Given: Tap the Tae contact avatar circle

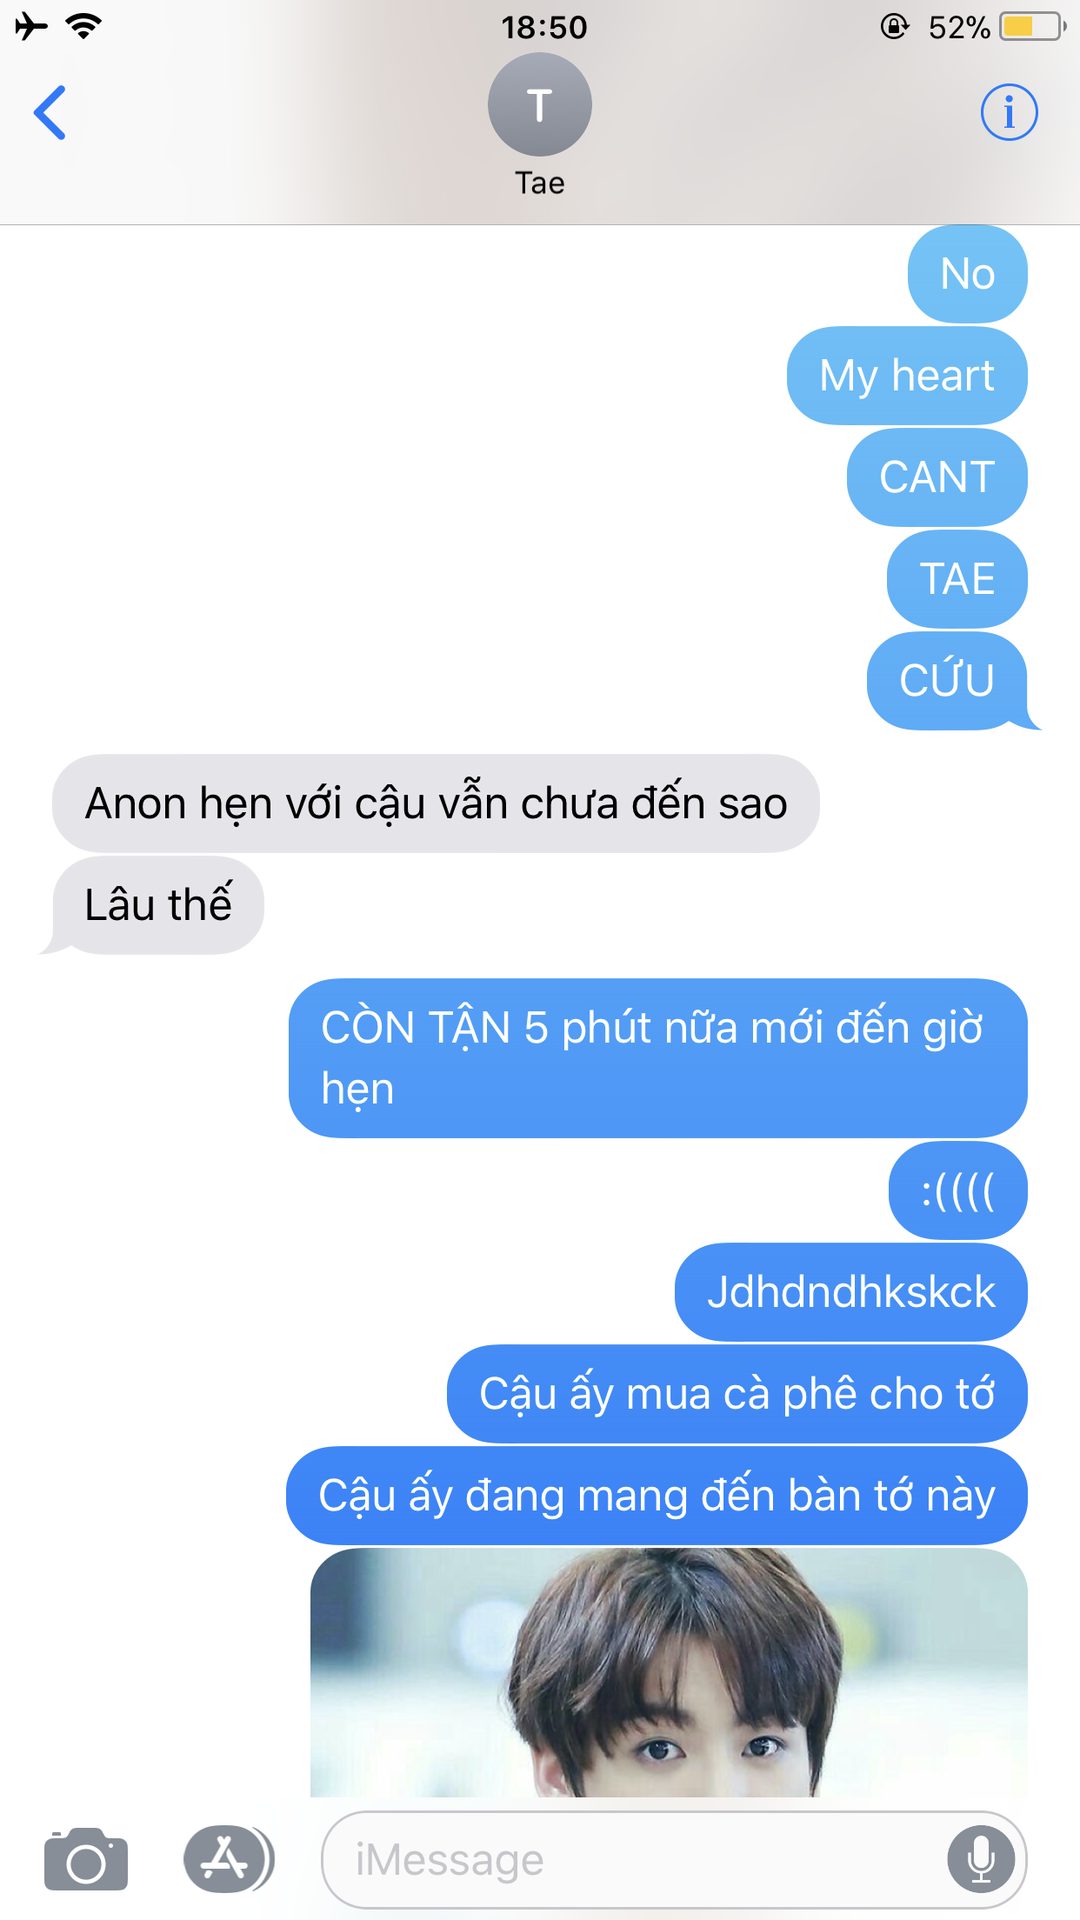Looking at the screenshot, I should [x=540, y=104].
